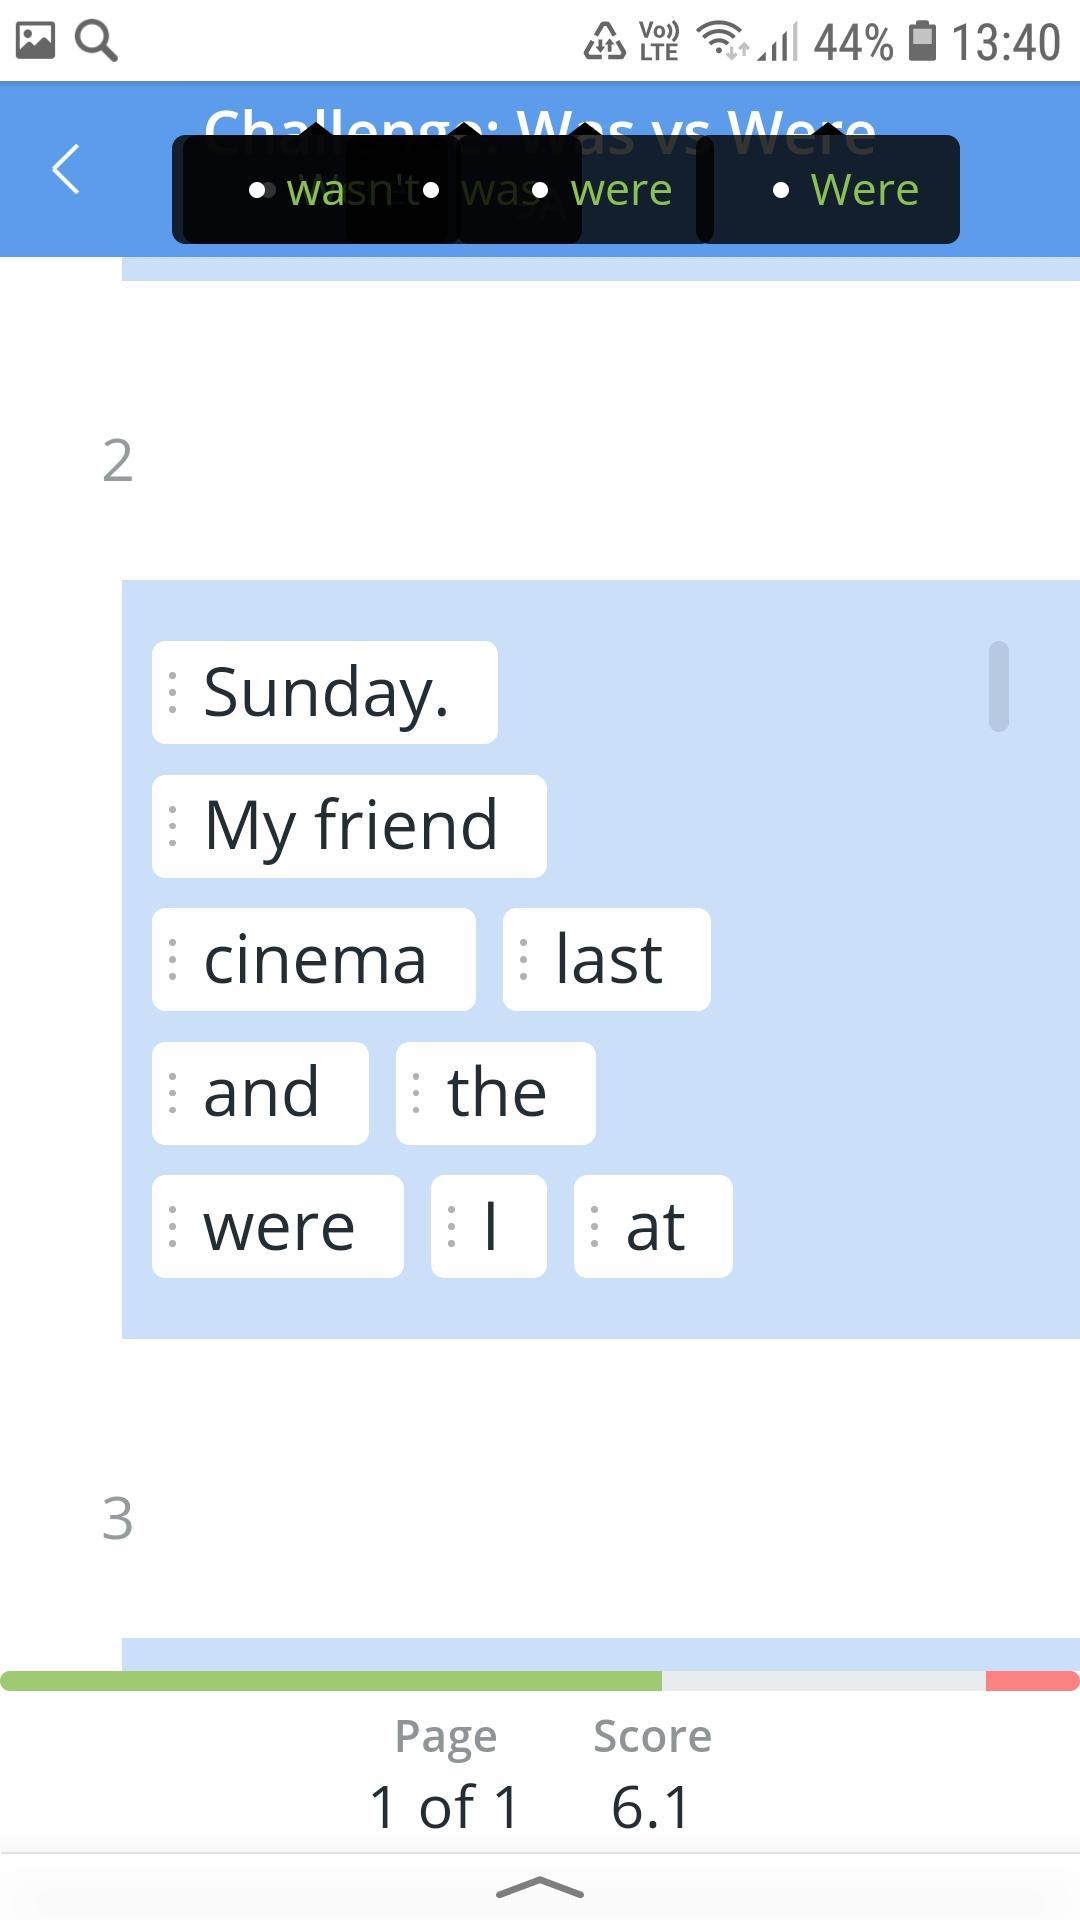Tap the "the" word tile
Image resolution: width=1080 pixels, height=1920 pixels.
click(496, 1093)
